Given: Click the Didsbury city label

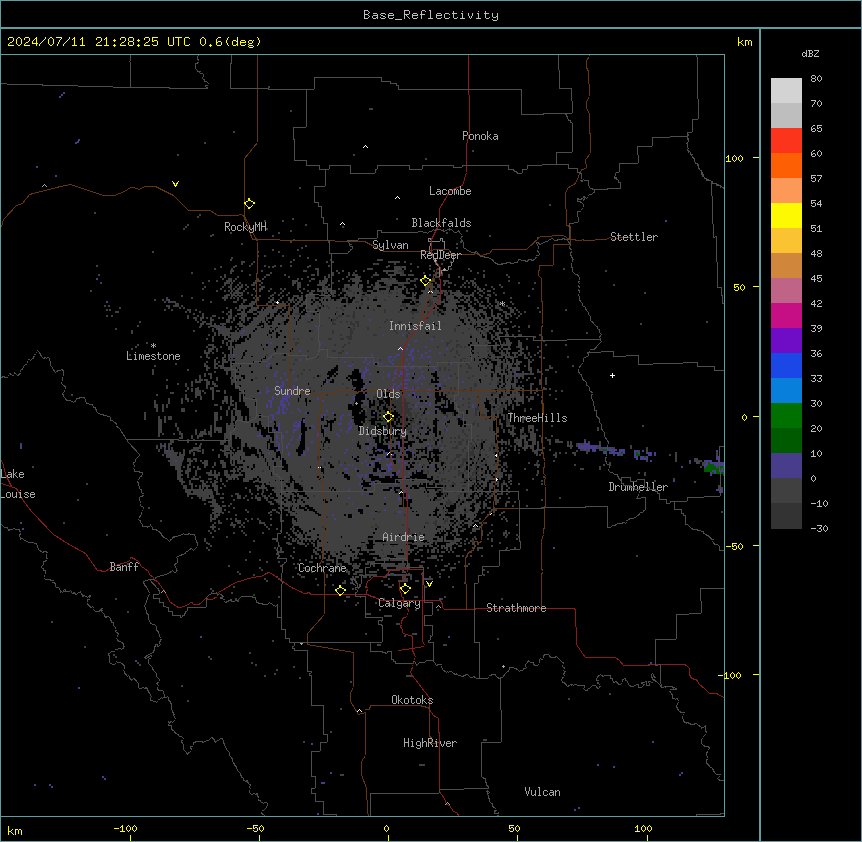Looking at the screenshot, I should point(383,431).
